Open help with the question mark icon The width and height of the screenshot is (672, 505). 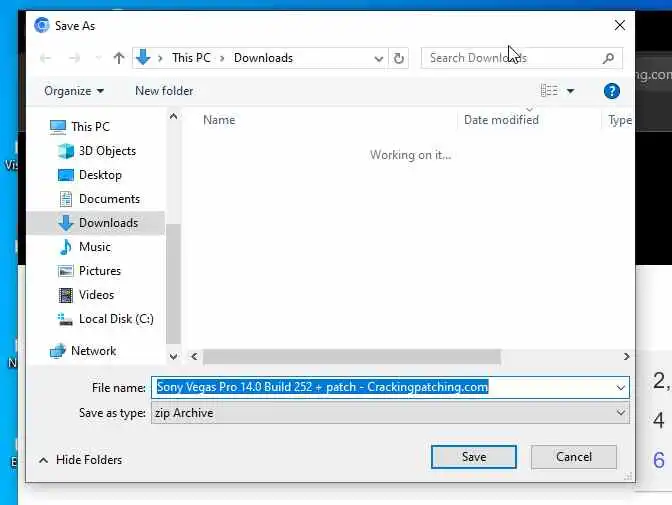612,91
